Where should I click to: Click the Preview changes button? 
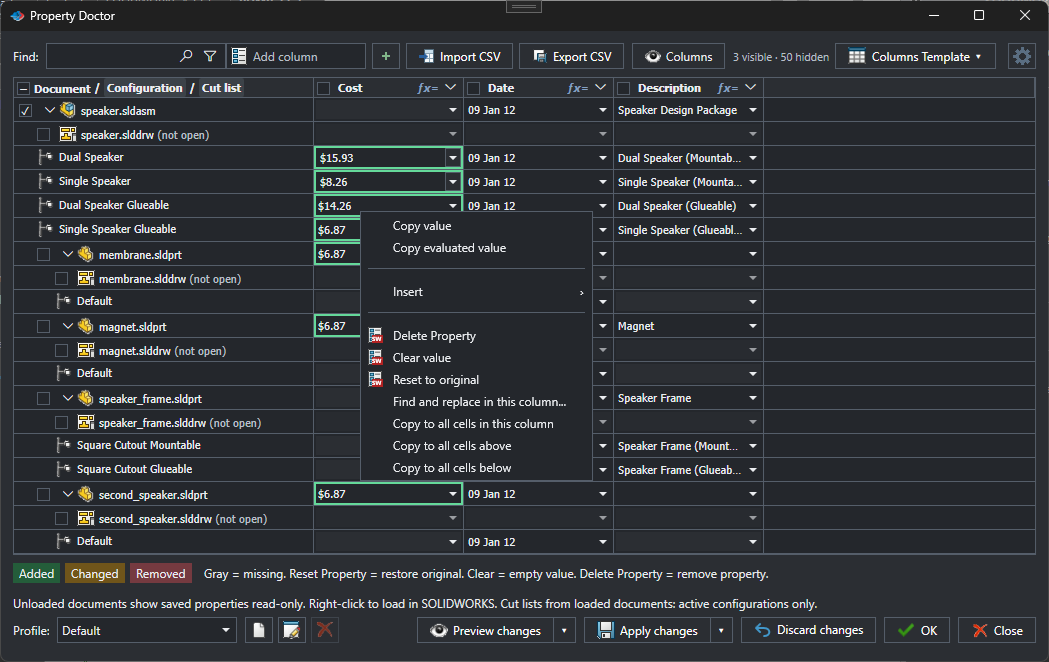[x=485, y=630]
